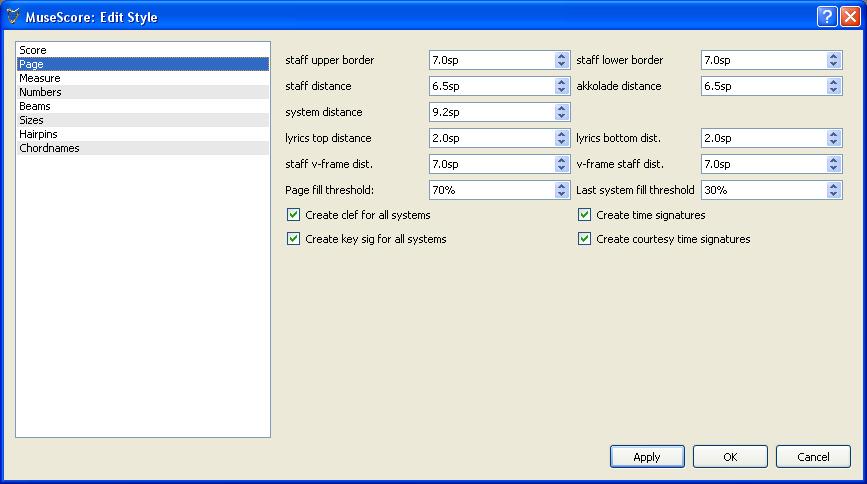Screen dimensions: 867x484
Task: Decrease staff v-frame dist. value
Action: click(562, 168)
